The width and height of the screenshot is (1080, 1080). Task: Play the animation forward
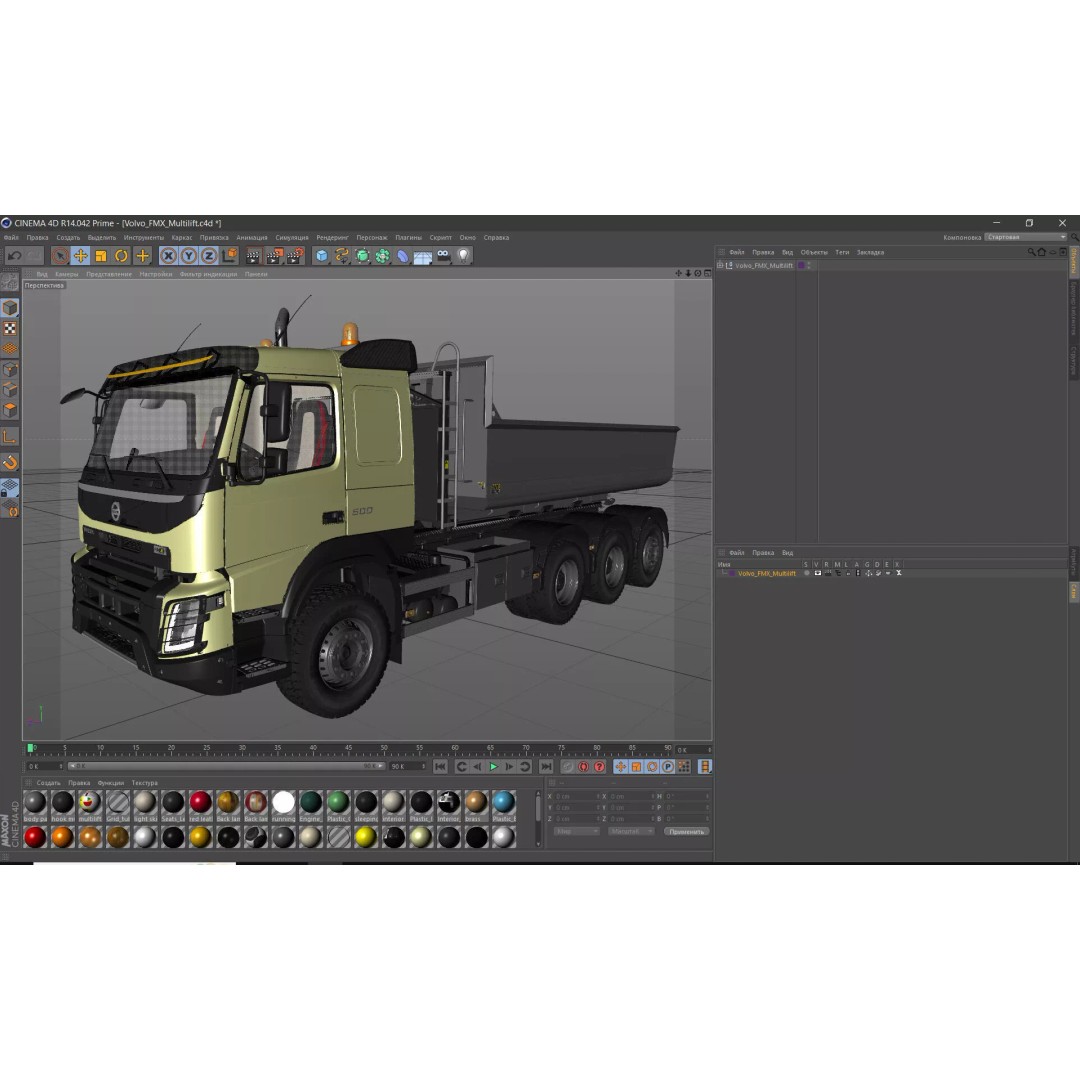[493, 767]
